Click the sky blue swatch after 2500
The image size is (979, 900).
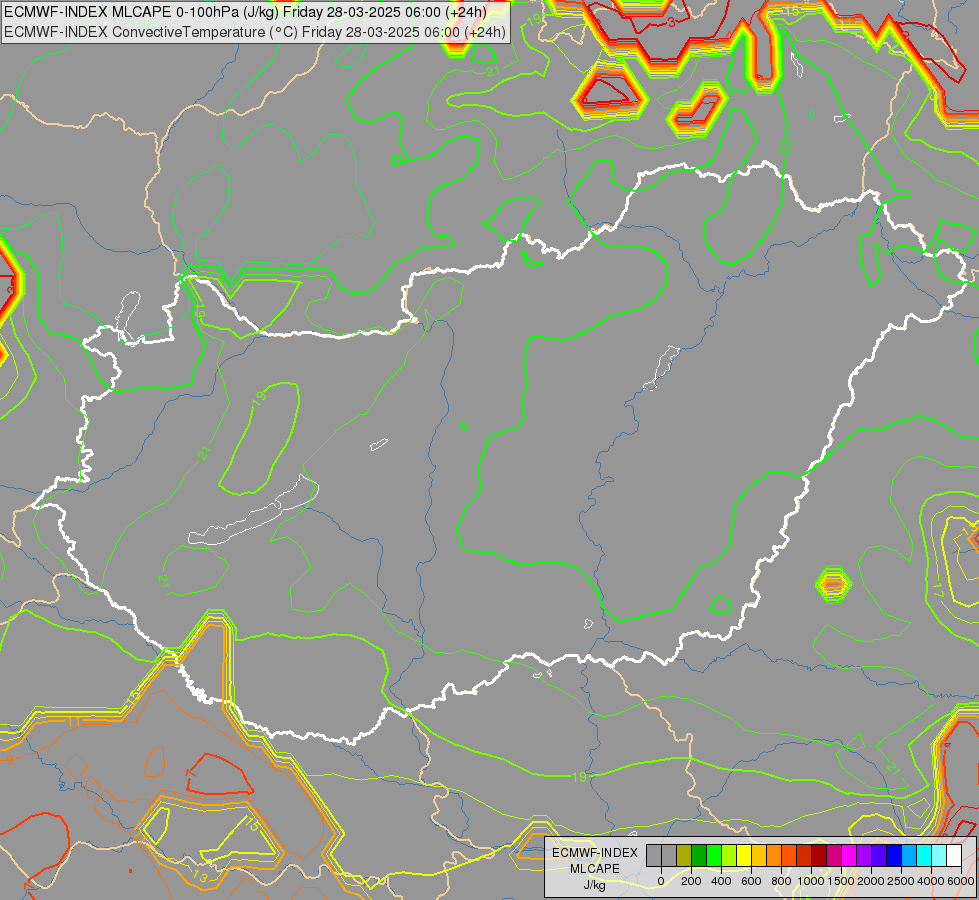910,856
